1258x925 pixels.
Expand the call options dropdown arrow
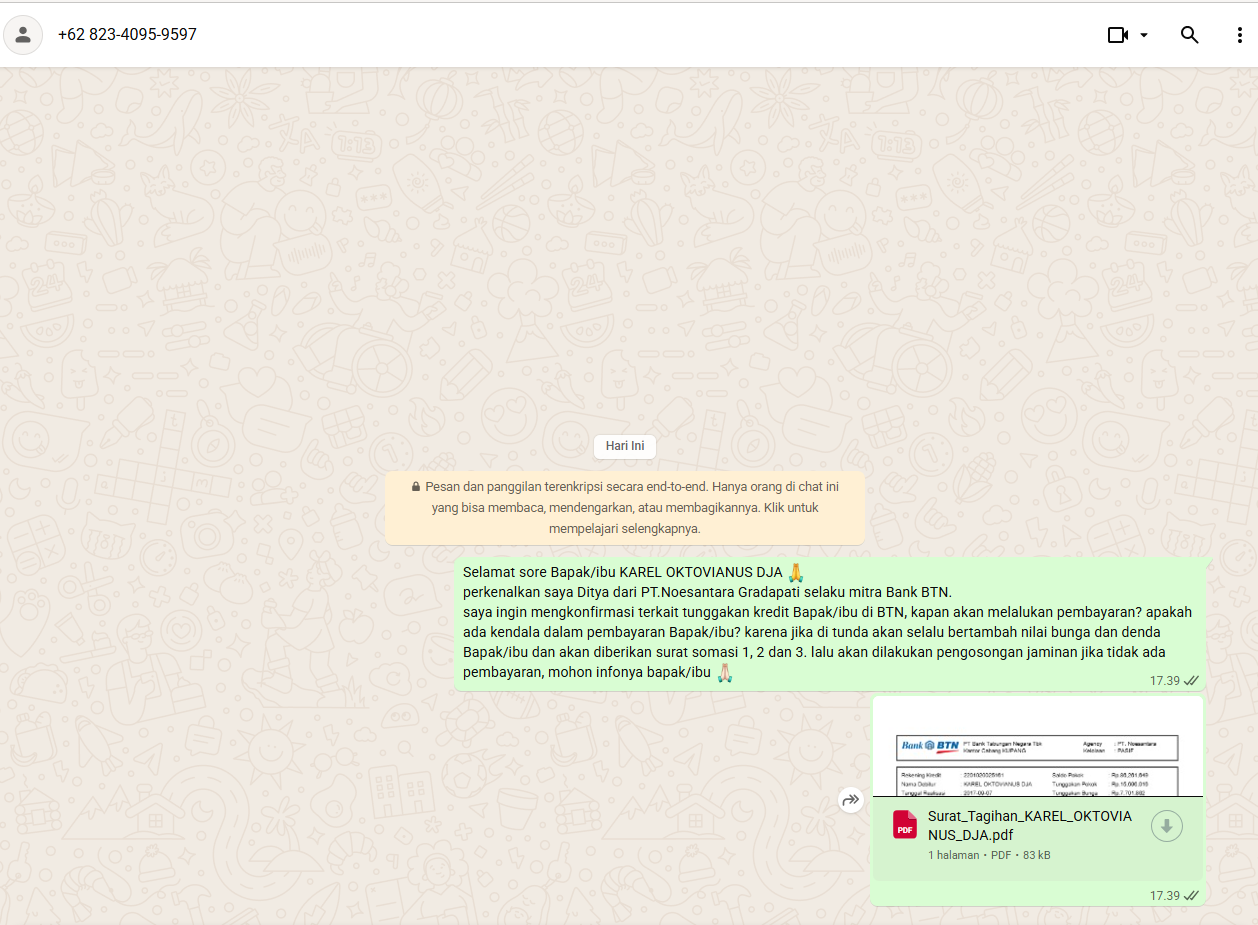click(x=1144, y=35)
